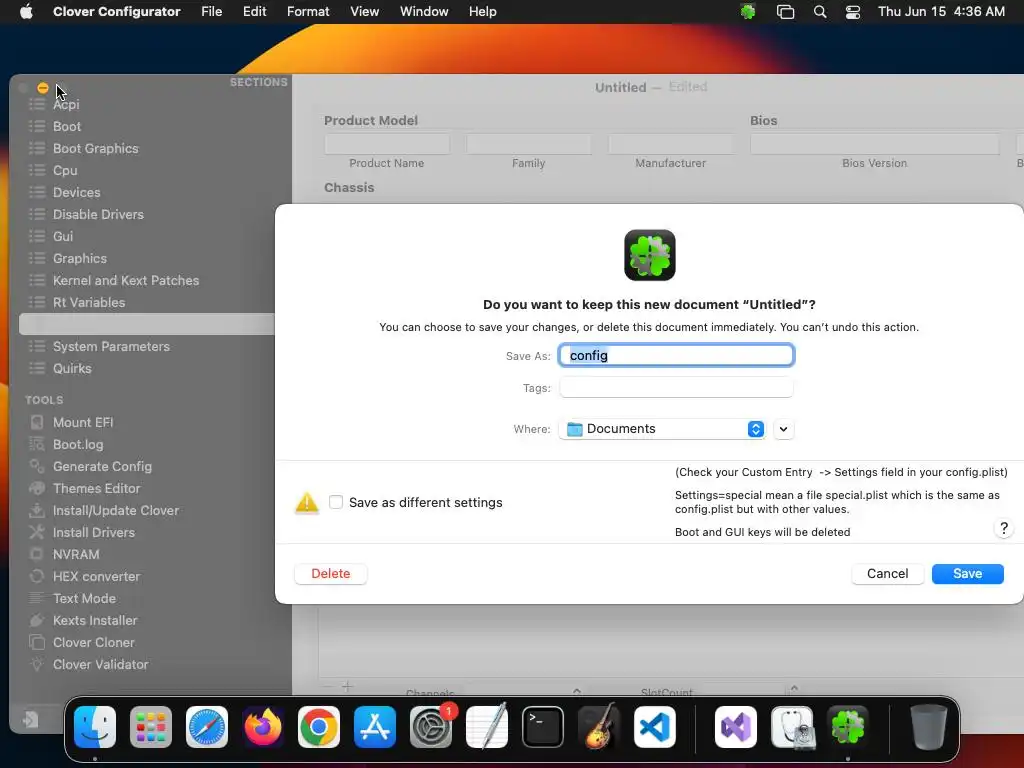Open the Window menu
This screenshot has height=768, width=1024.
coord(424,12)
